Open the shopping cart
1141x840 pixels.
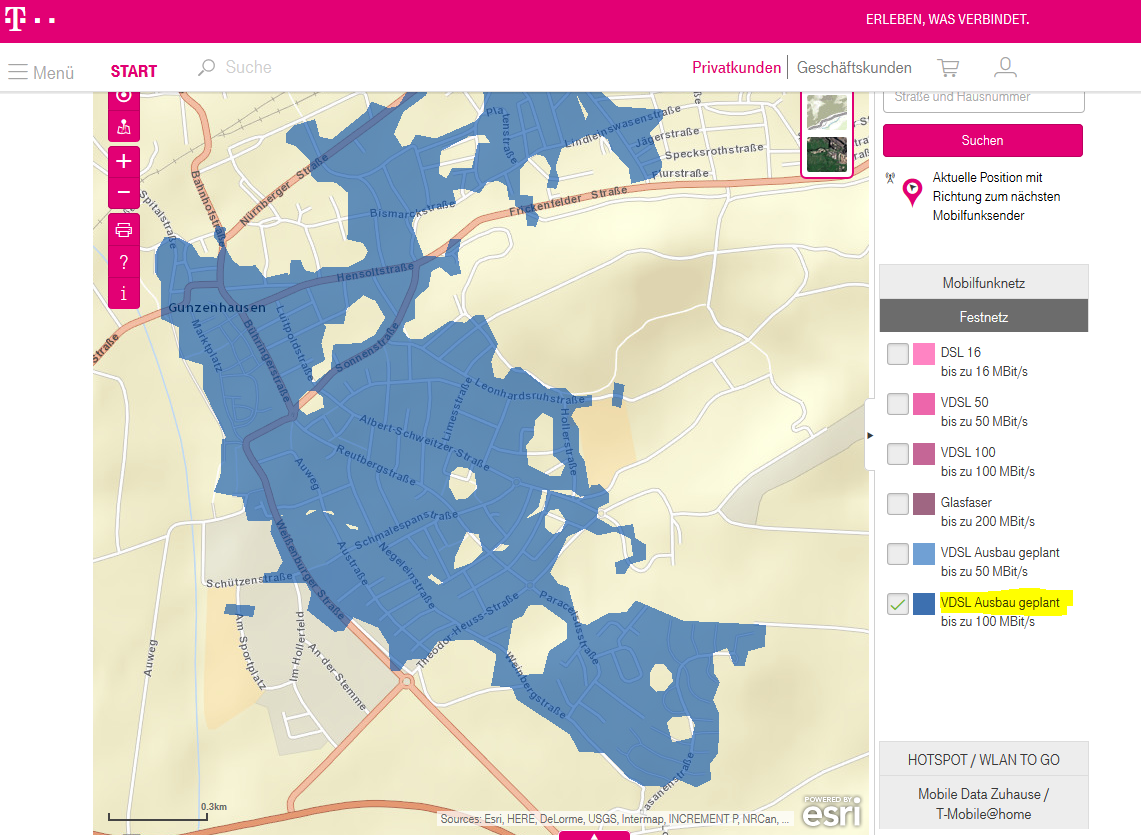click(948, 68)
